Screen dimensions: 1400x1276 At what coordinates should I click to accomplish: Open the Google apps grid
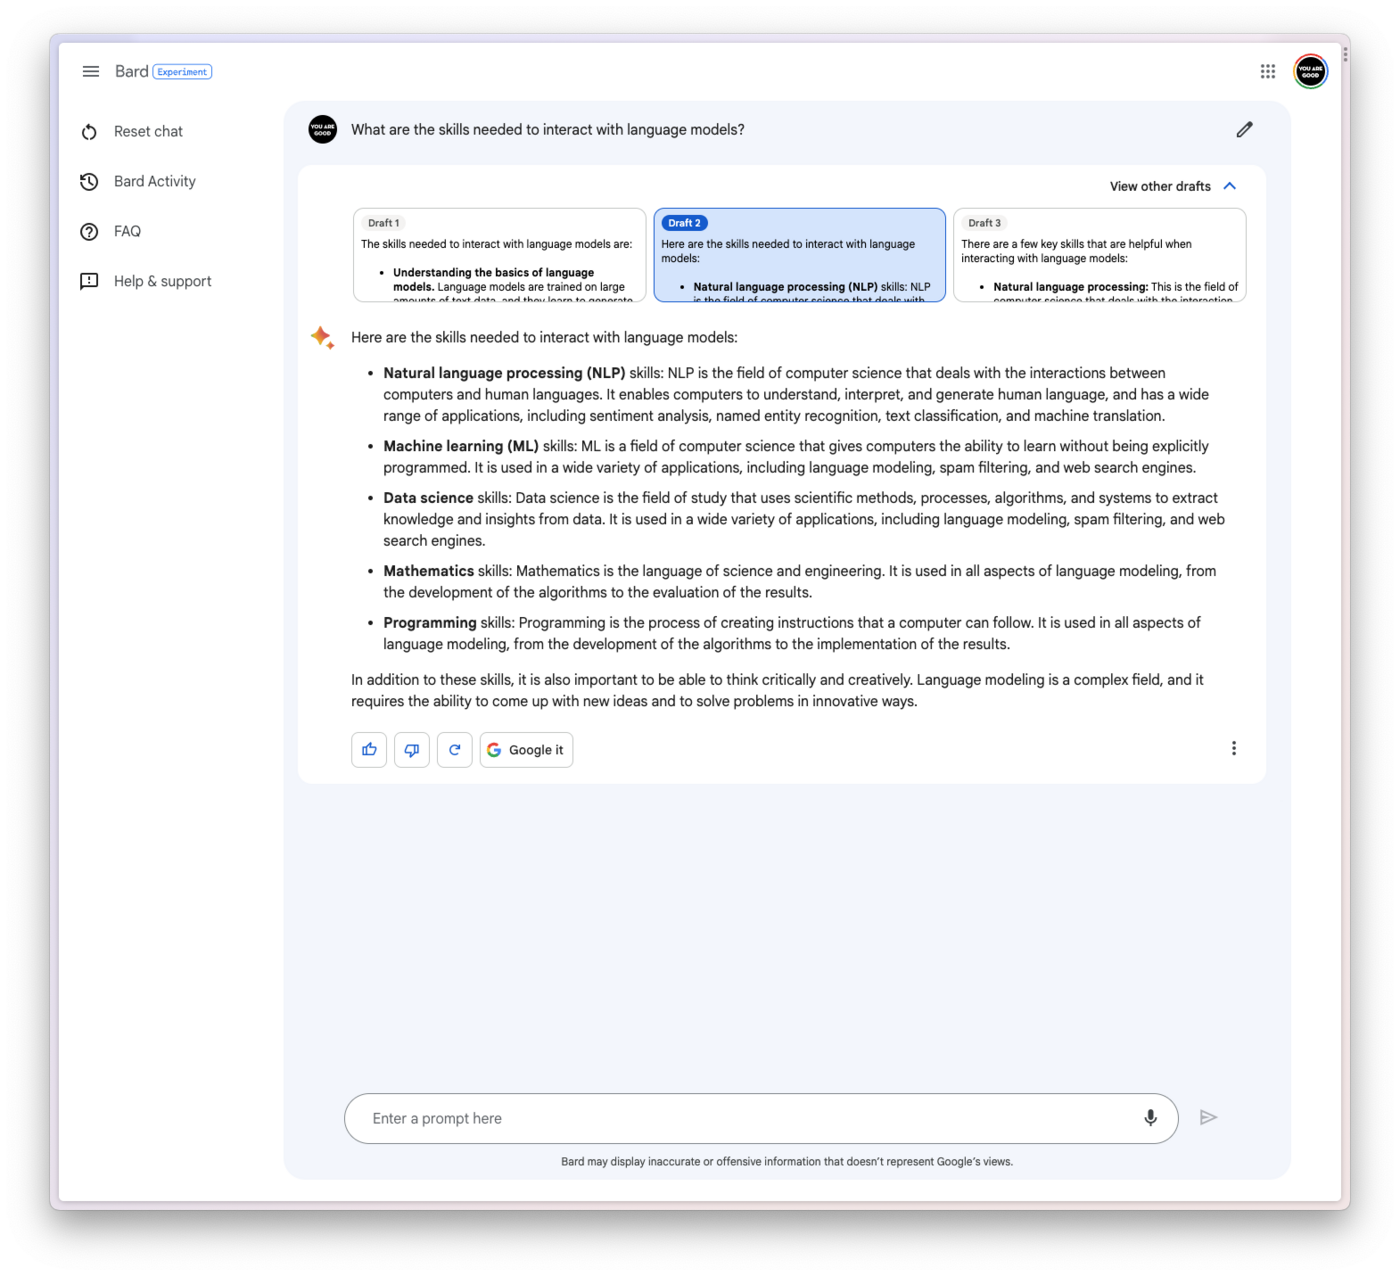coord(1268,71)
